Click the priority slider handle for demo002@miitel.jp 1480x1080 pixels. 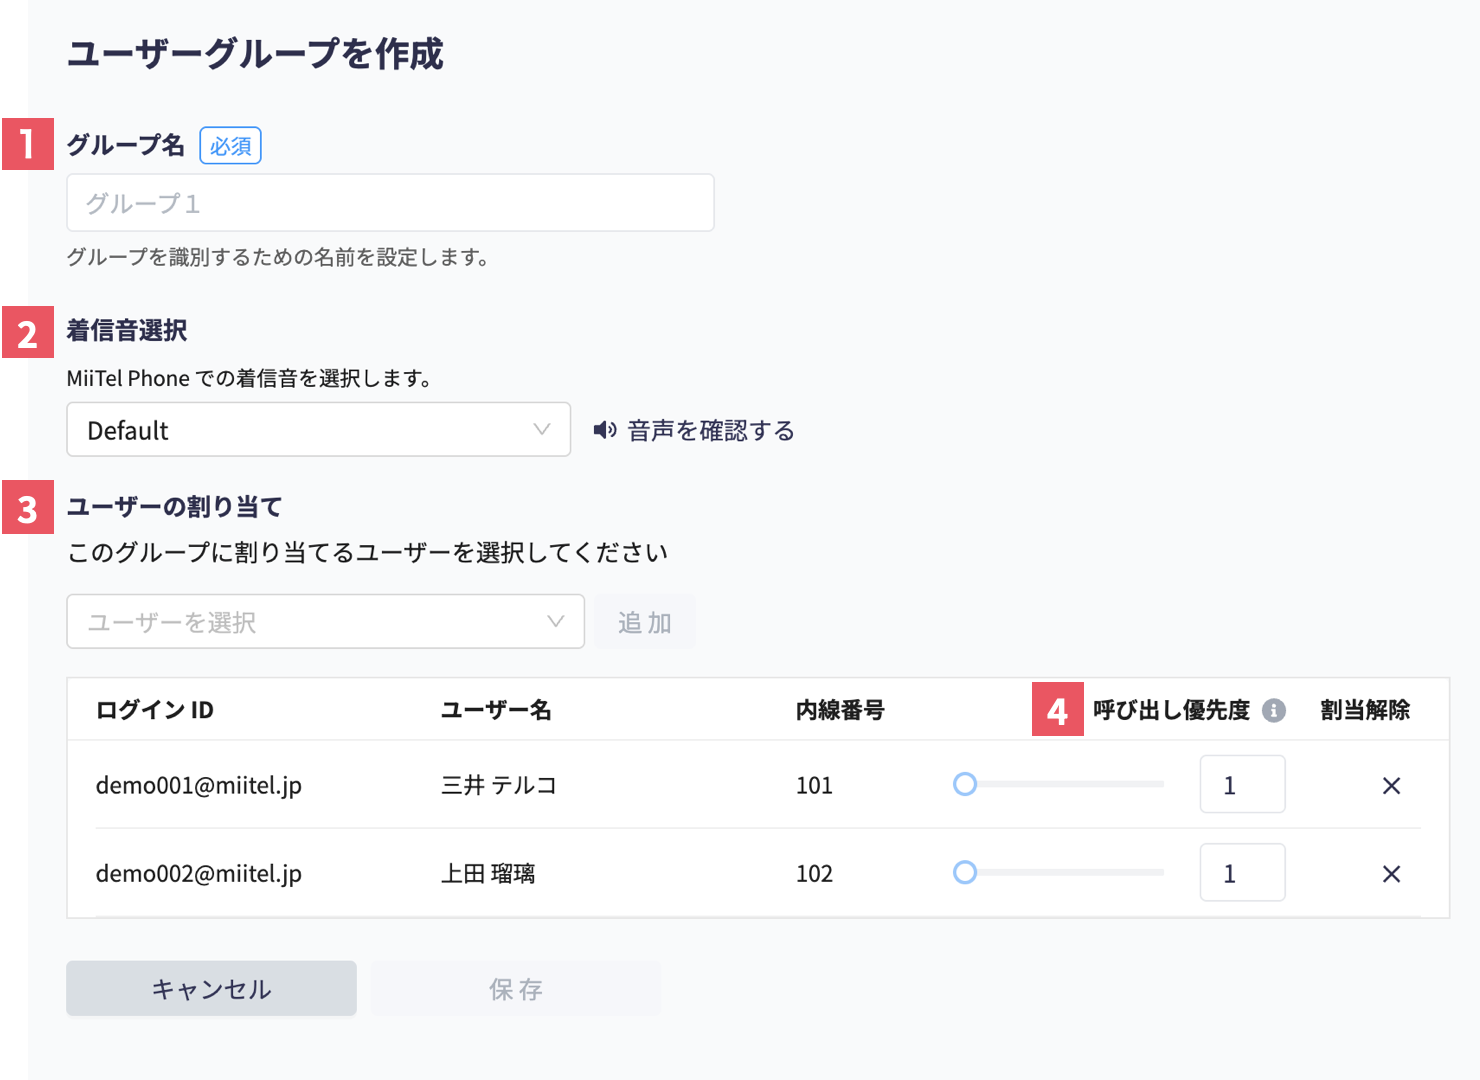click(x=965, y=872)
